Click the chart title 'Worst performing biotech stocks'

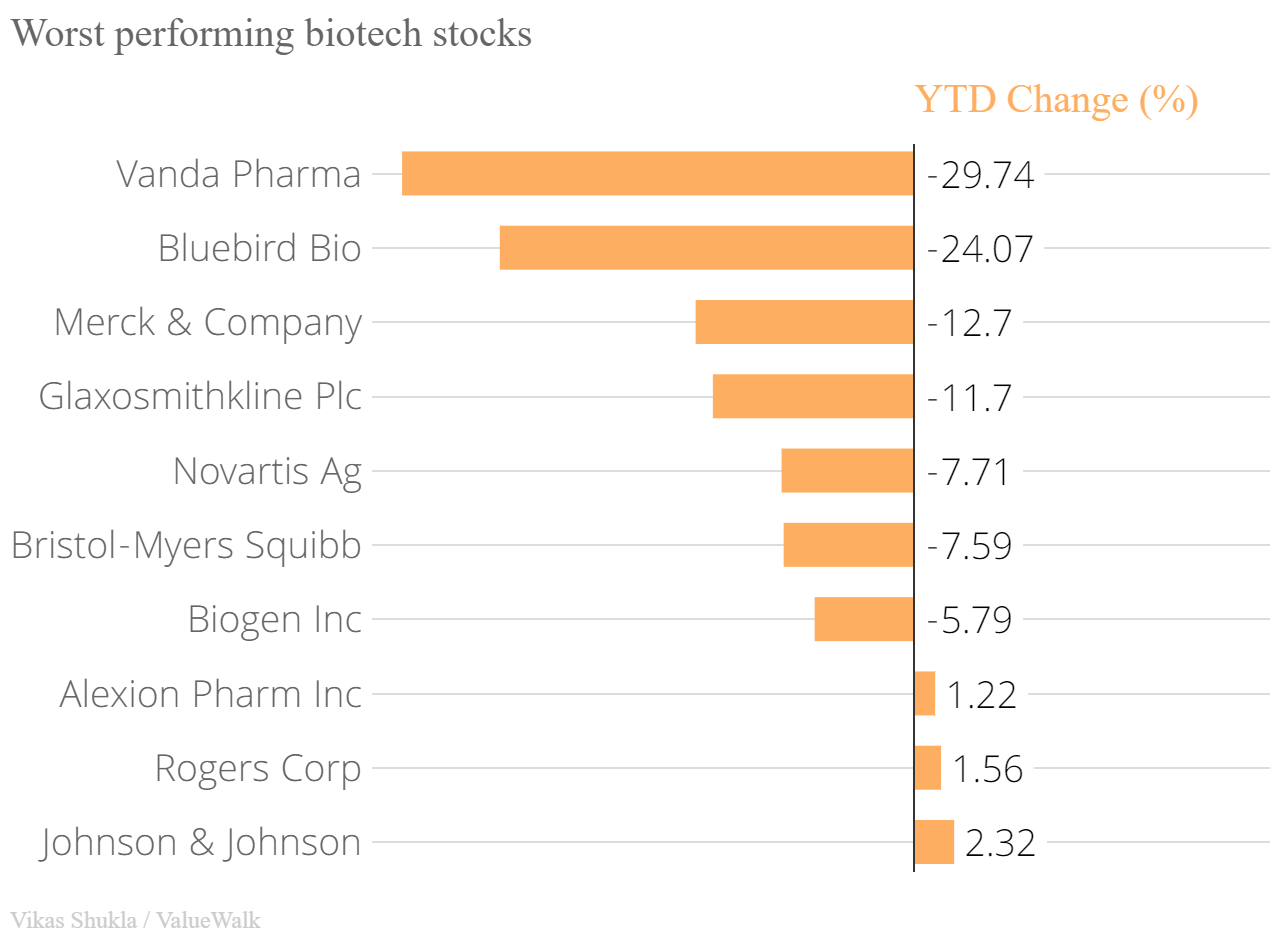point(271,34)
